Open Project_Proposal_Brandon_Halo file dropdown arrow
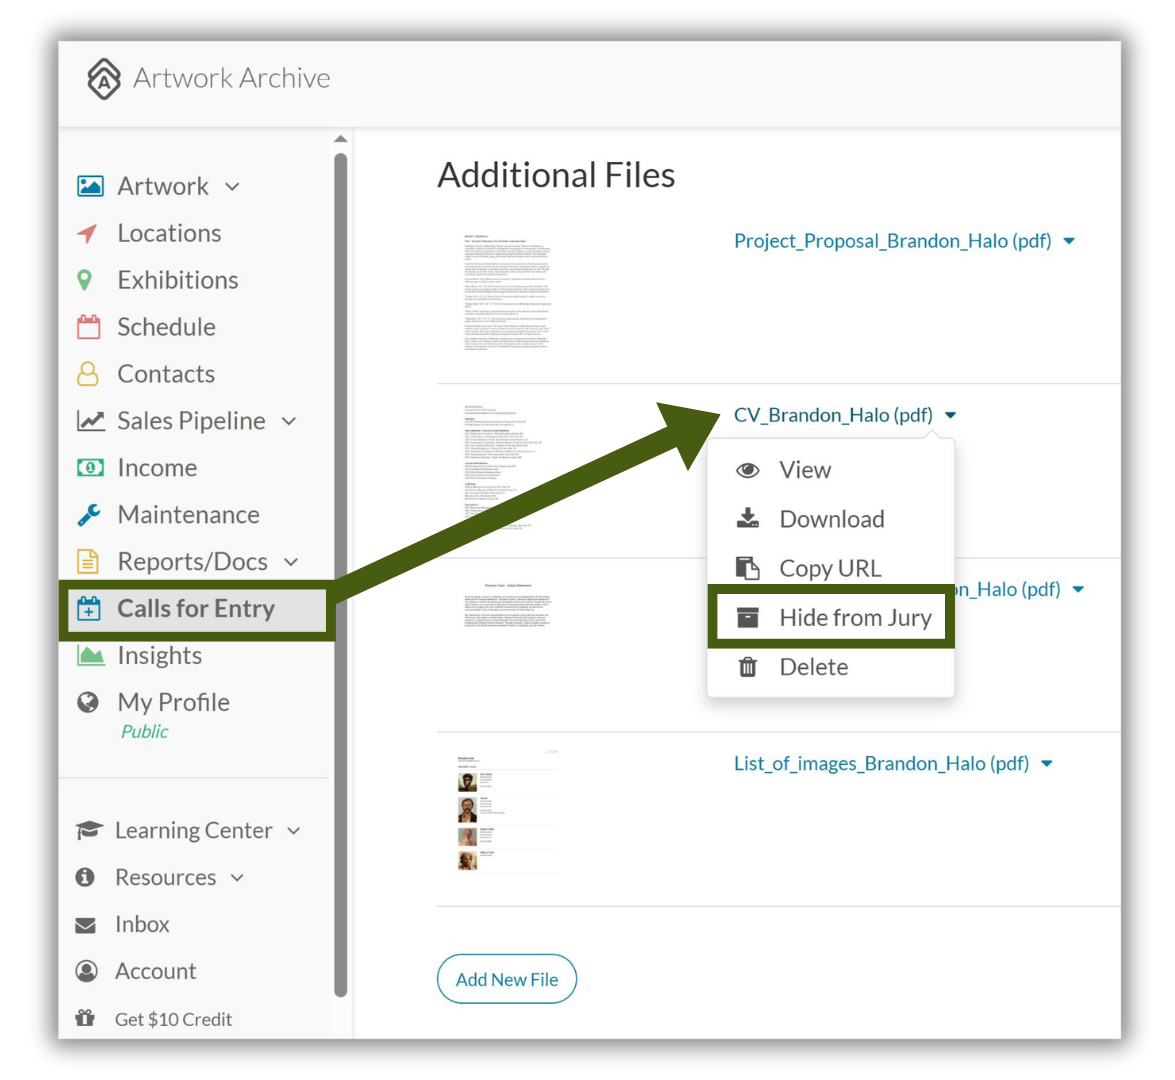The height and width of the screenshot is (1080, 1175). 1069,241
